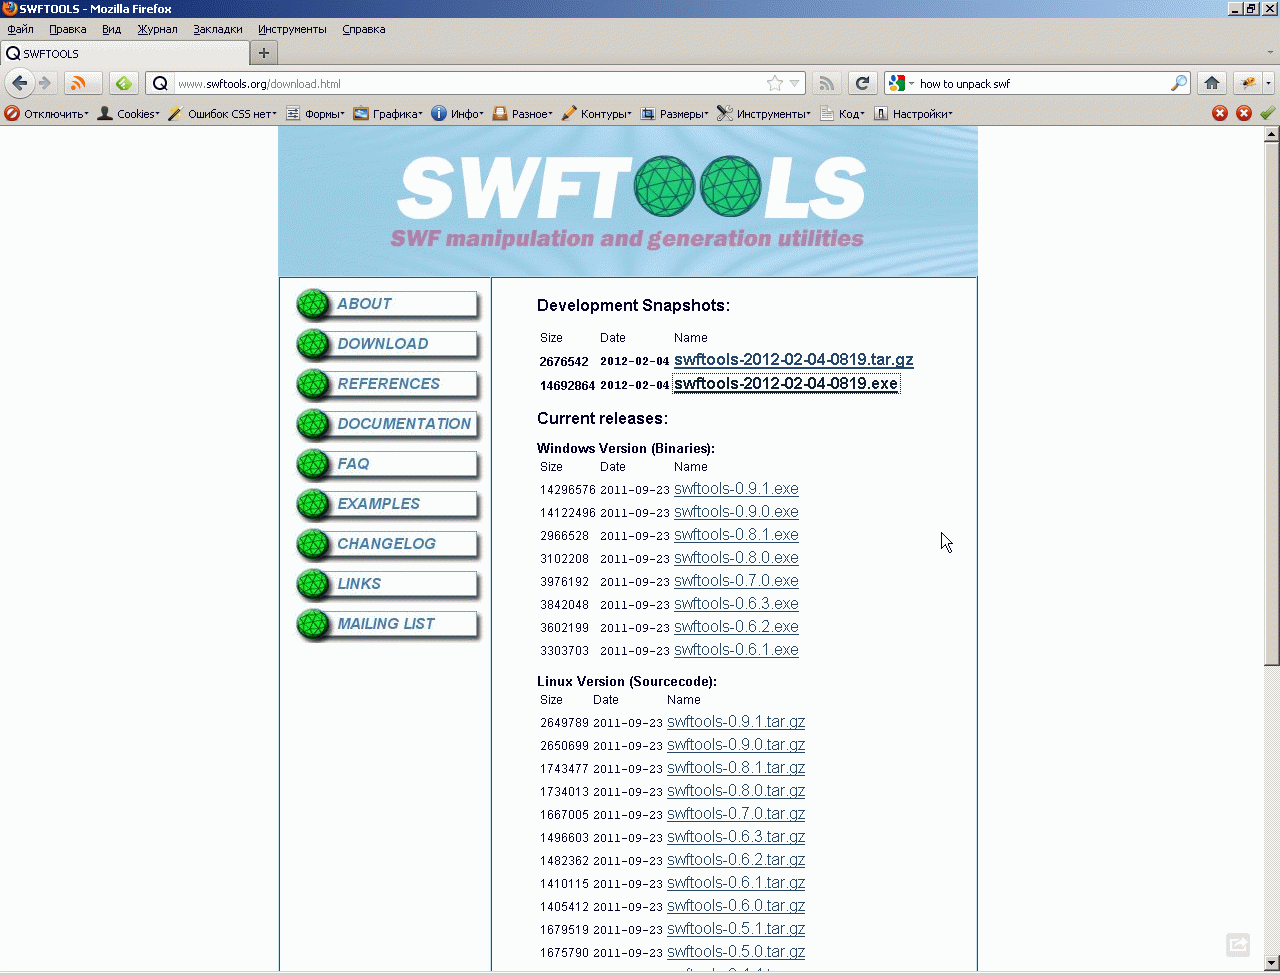Download swftools-0.8.1.exe
The width and height of the screenshot is (1280, 975).
[736, 535]
